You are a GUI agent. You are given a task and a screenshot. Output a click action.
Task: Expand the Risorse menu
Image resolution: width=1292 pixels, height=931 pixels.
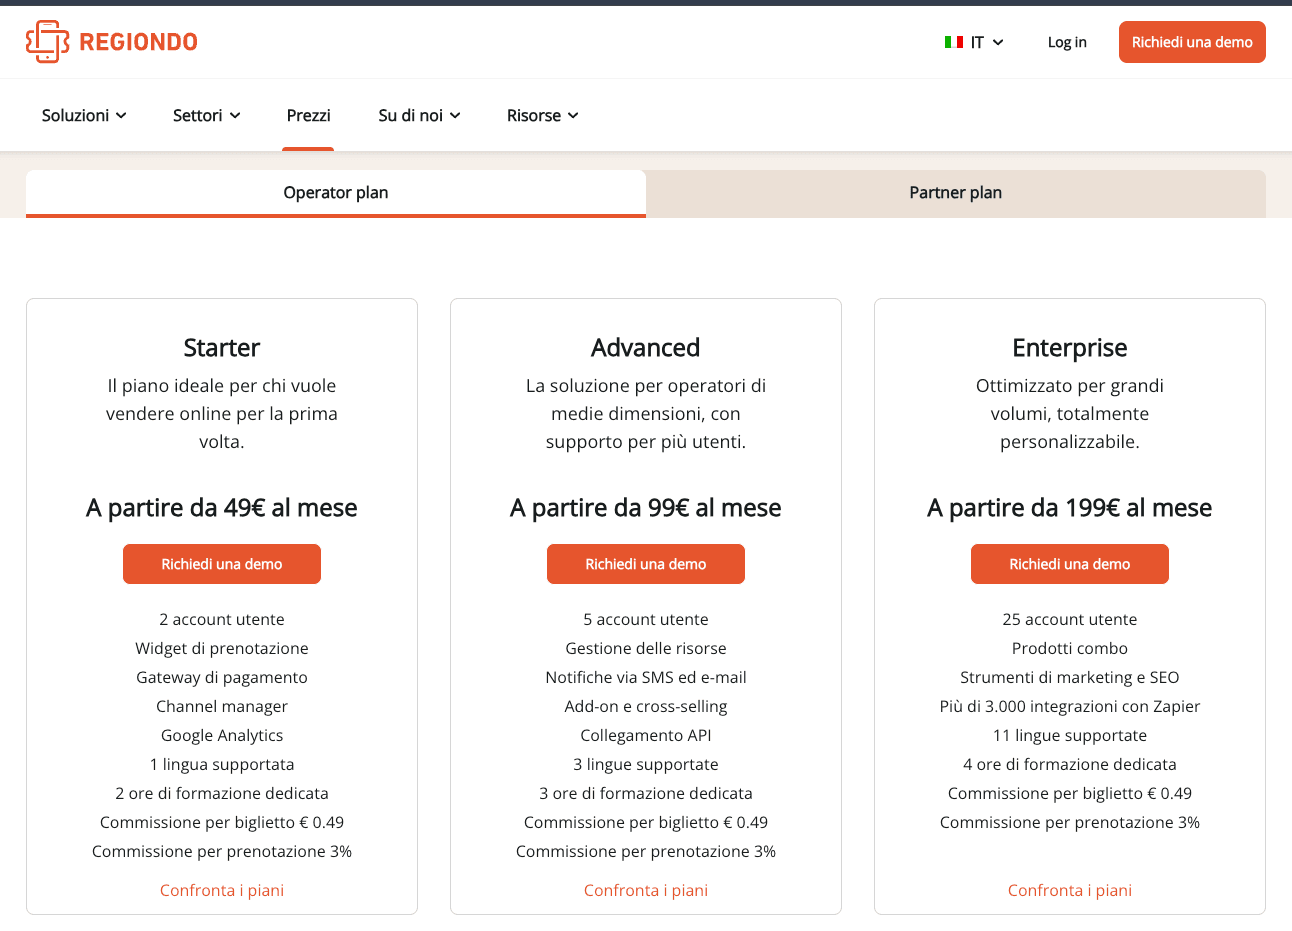point(541,115)
